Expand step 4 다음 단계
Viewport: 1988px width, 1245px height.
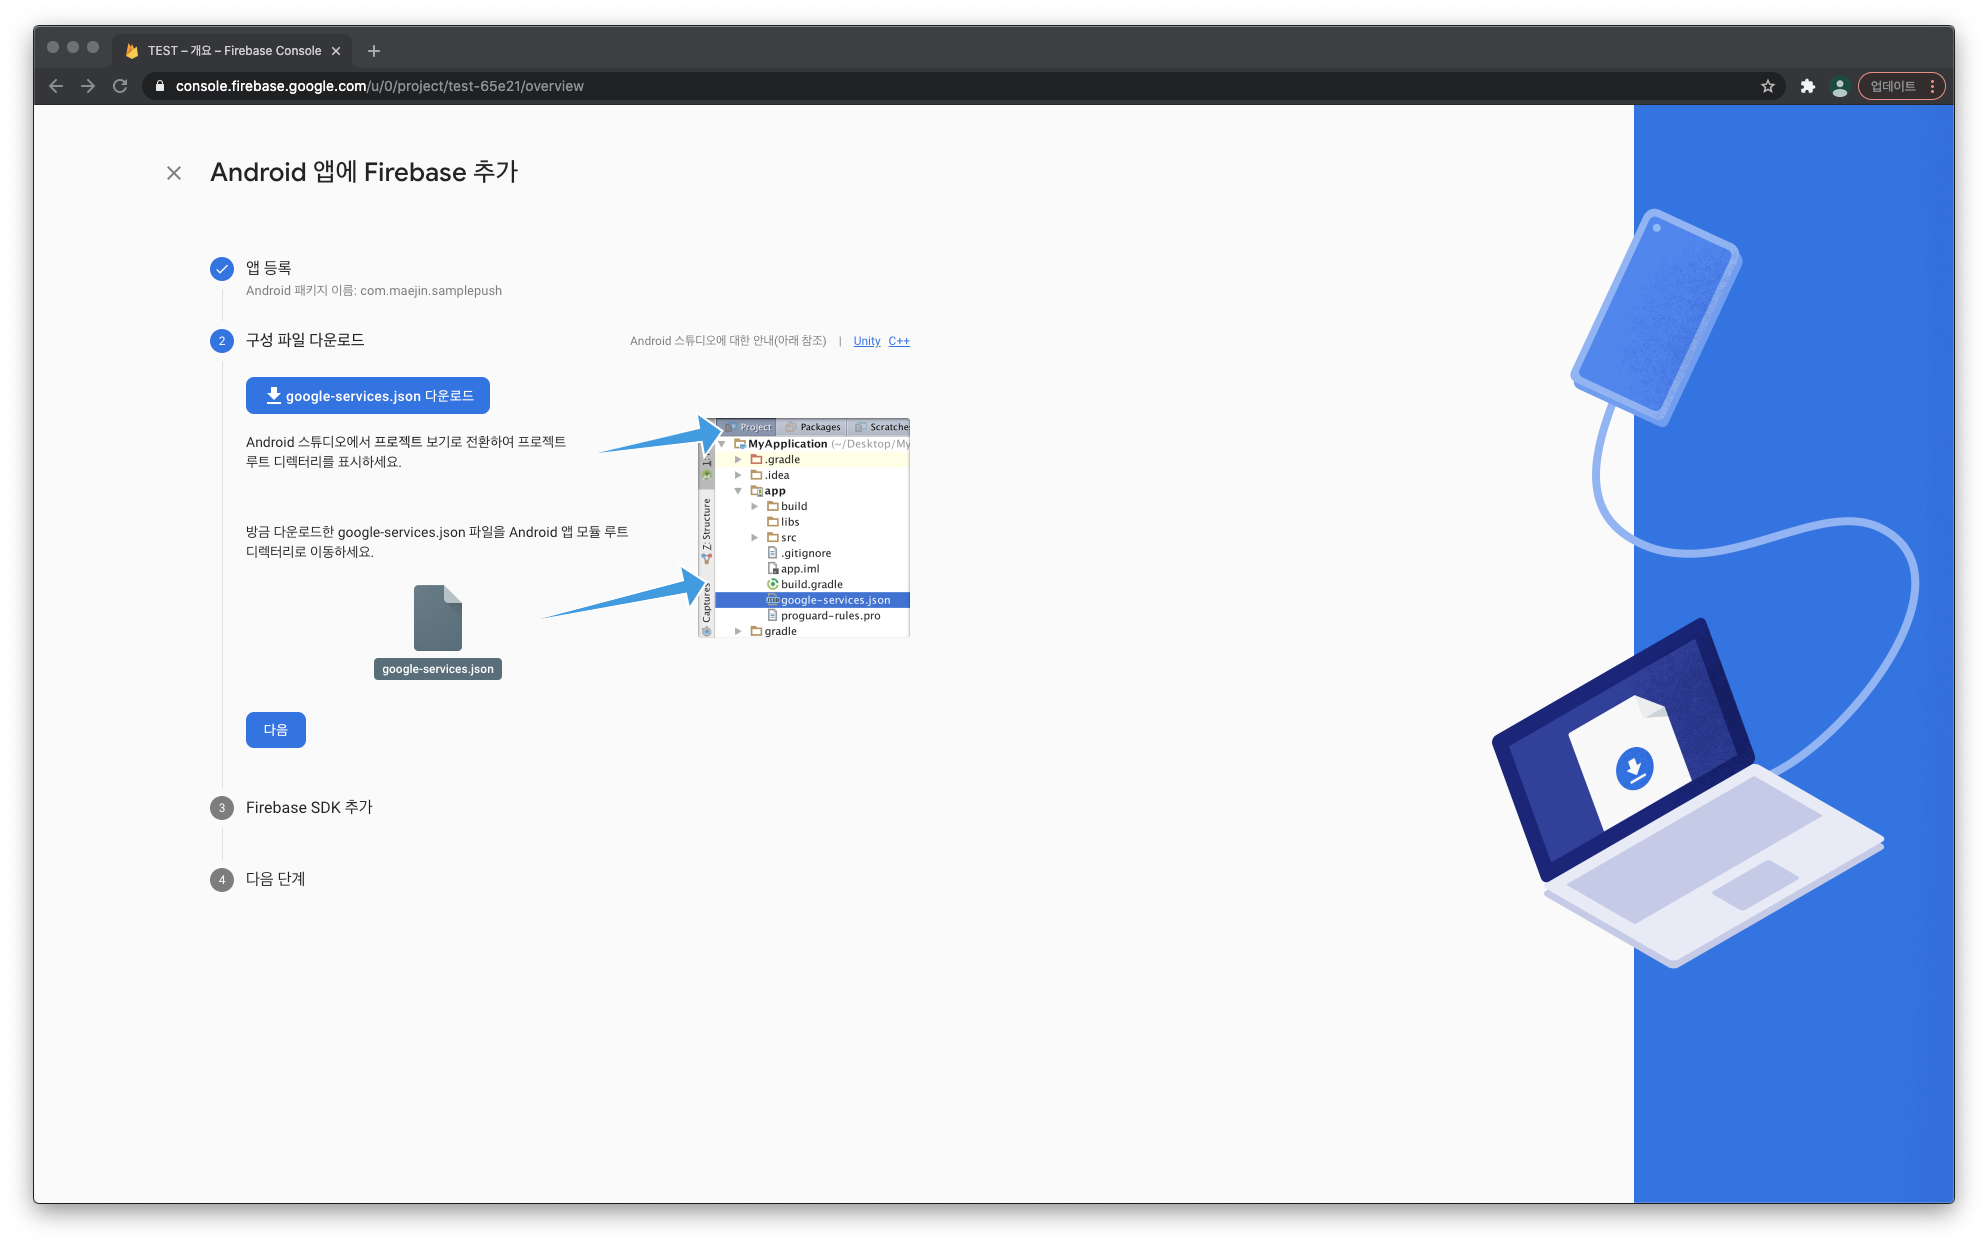coord(276,880)
